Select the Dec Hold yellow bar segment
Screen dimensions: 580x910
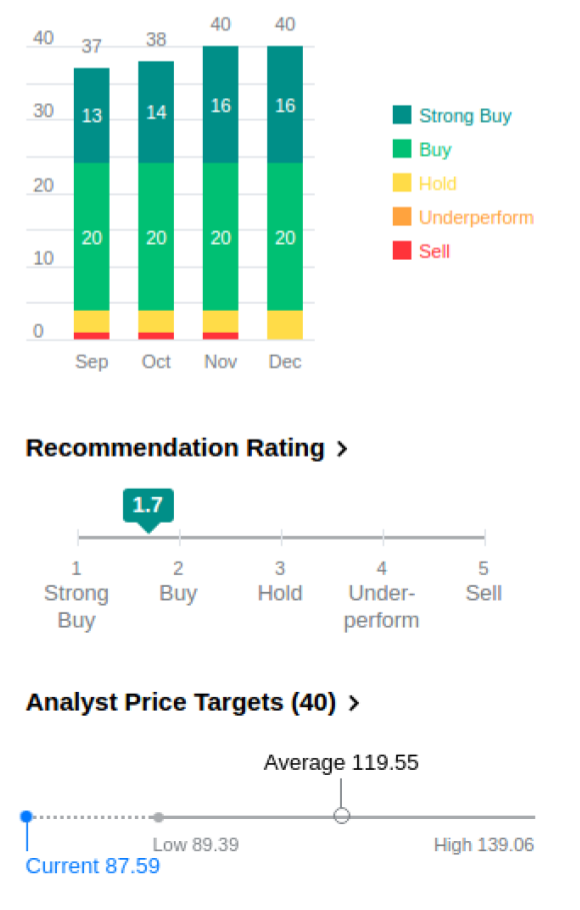coord(285,325)
